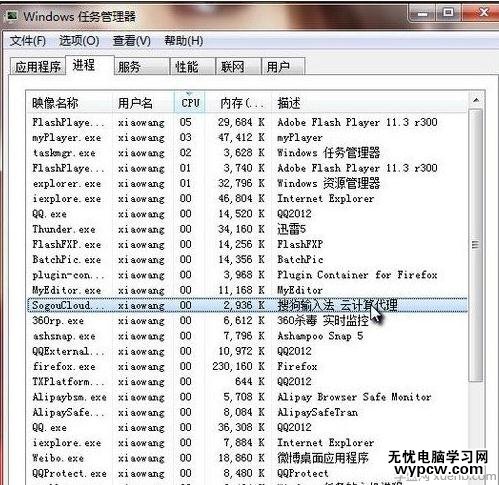This screenshot has width=499, height=485.
Task: Click description 'Plugin Container for Firefox'
Action: coord(357,275)
